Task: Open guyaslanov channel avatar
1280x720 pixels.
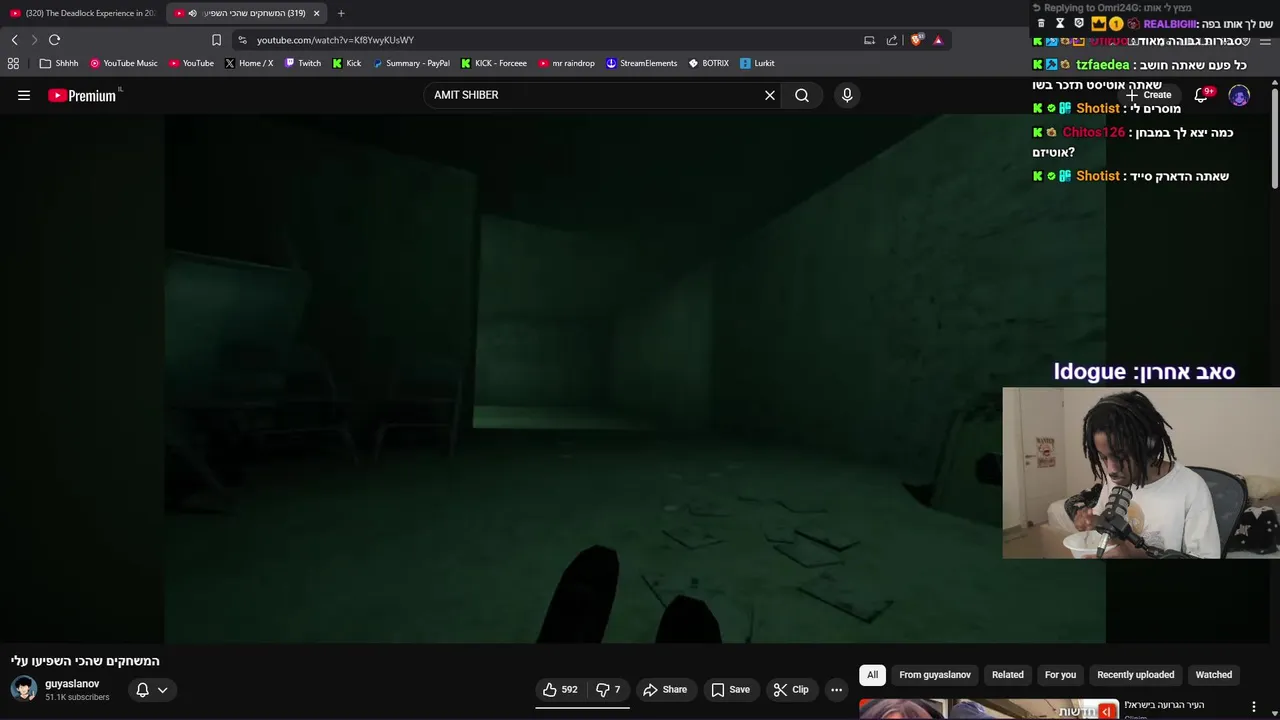Action: tap(24, 689)
